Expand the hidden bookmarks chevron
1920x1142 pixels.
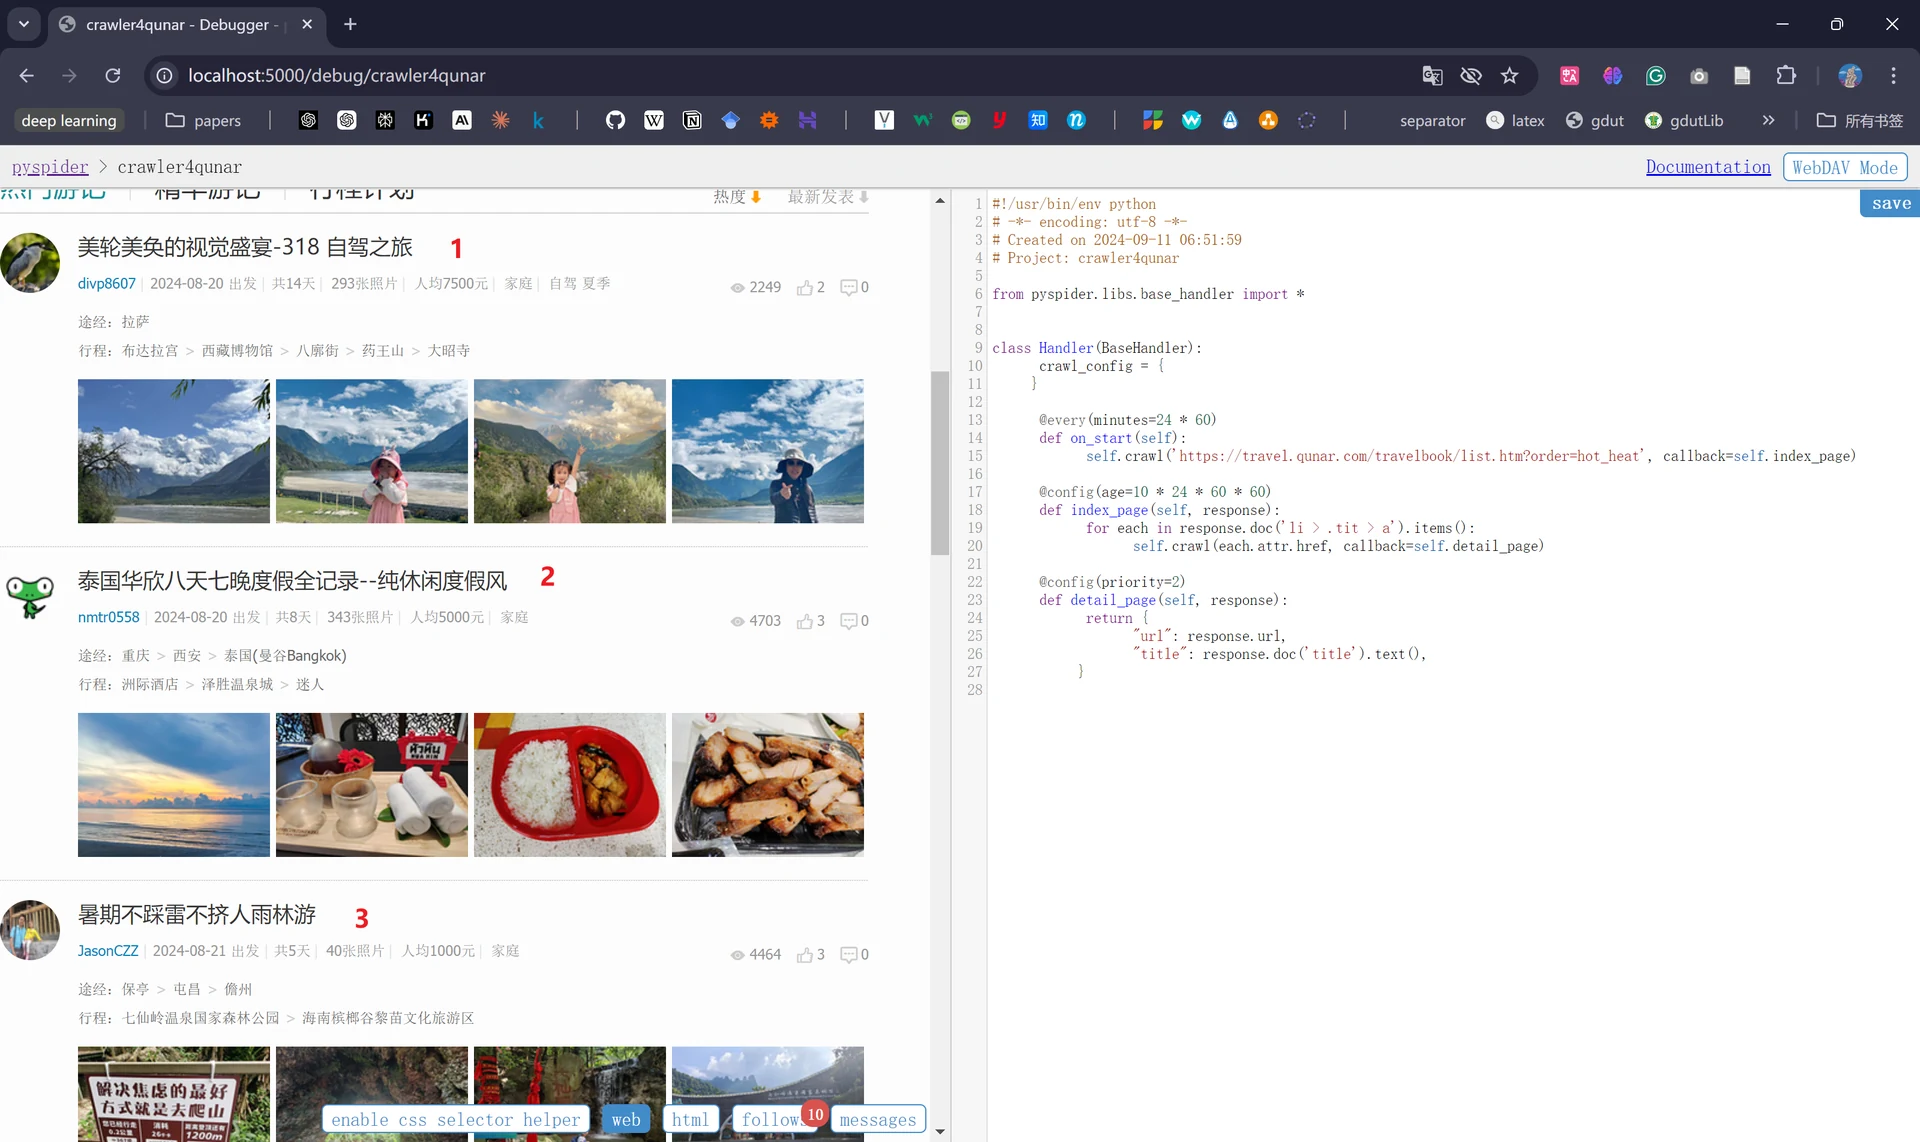coord(1768,120)
